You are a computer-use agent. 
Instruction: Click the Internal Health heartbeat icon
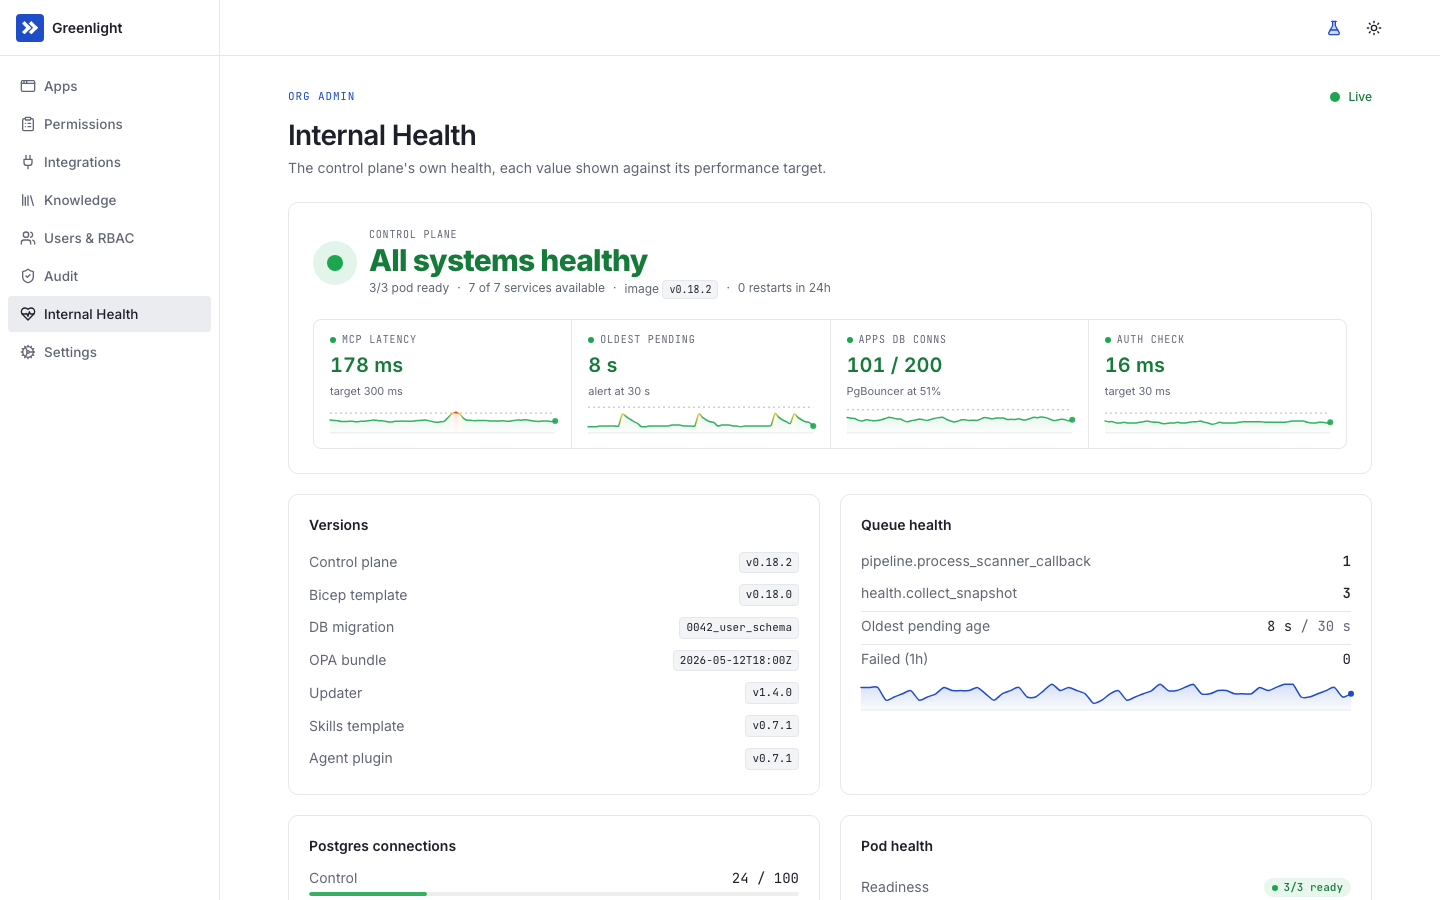click(x=28, y=314)
